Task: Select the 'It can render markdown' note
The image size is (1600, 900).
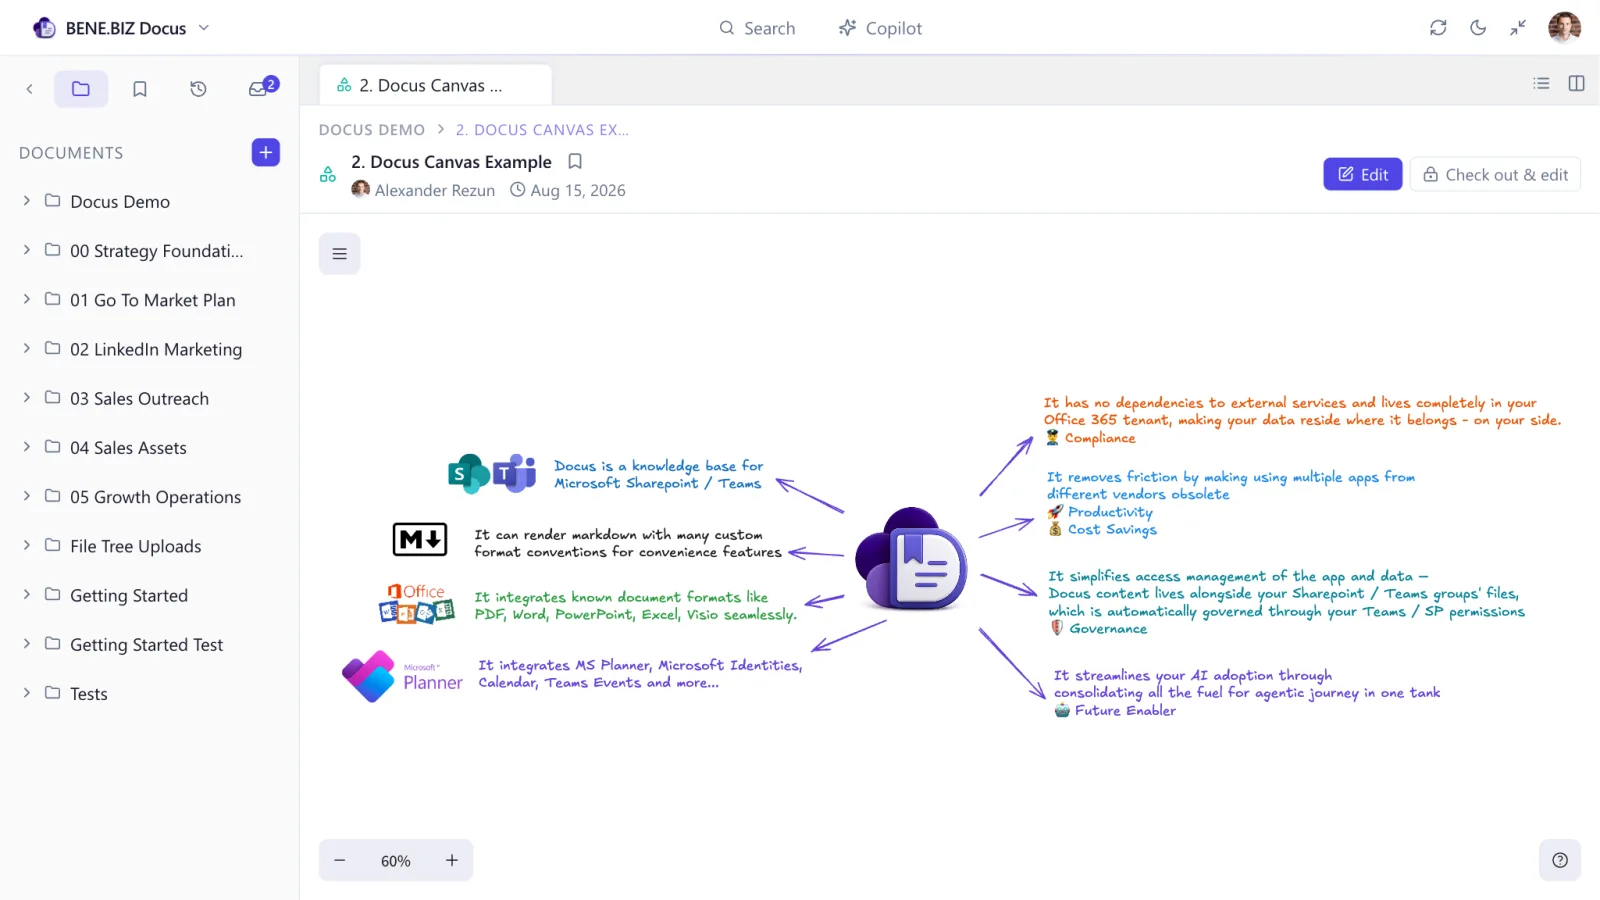Action: tap(628, 543)
